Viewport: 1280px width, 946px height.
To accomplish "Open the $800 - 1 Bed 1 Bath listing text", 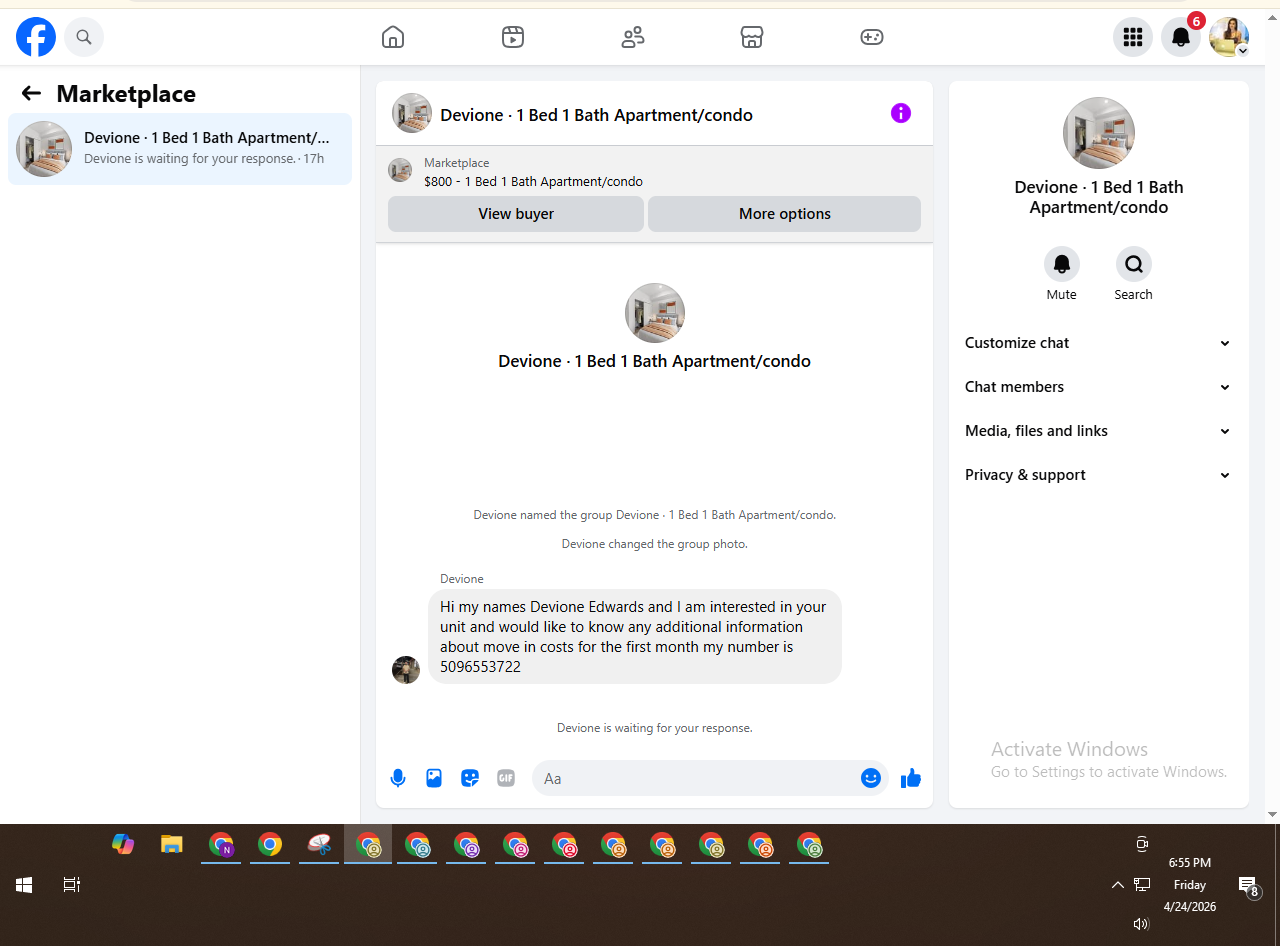I will coord(533,182).
